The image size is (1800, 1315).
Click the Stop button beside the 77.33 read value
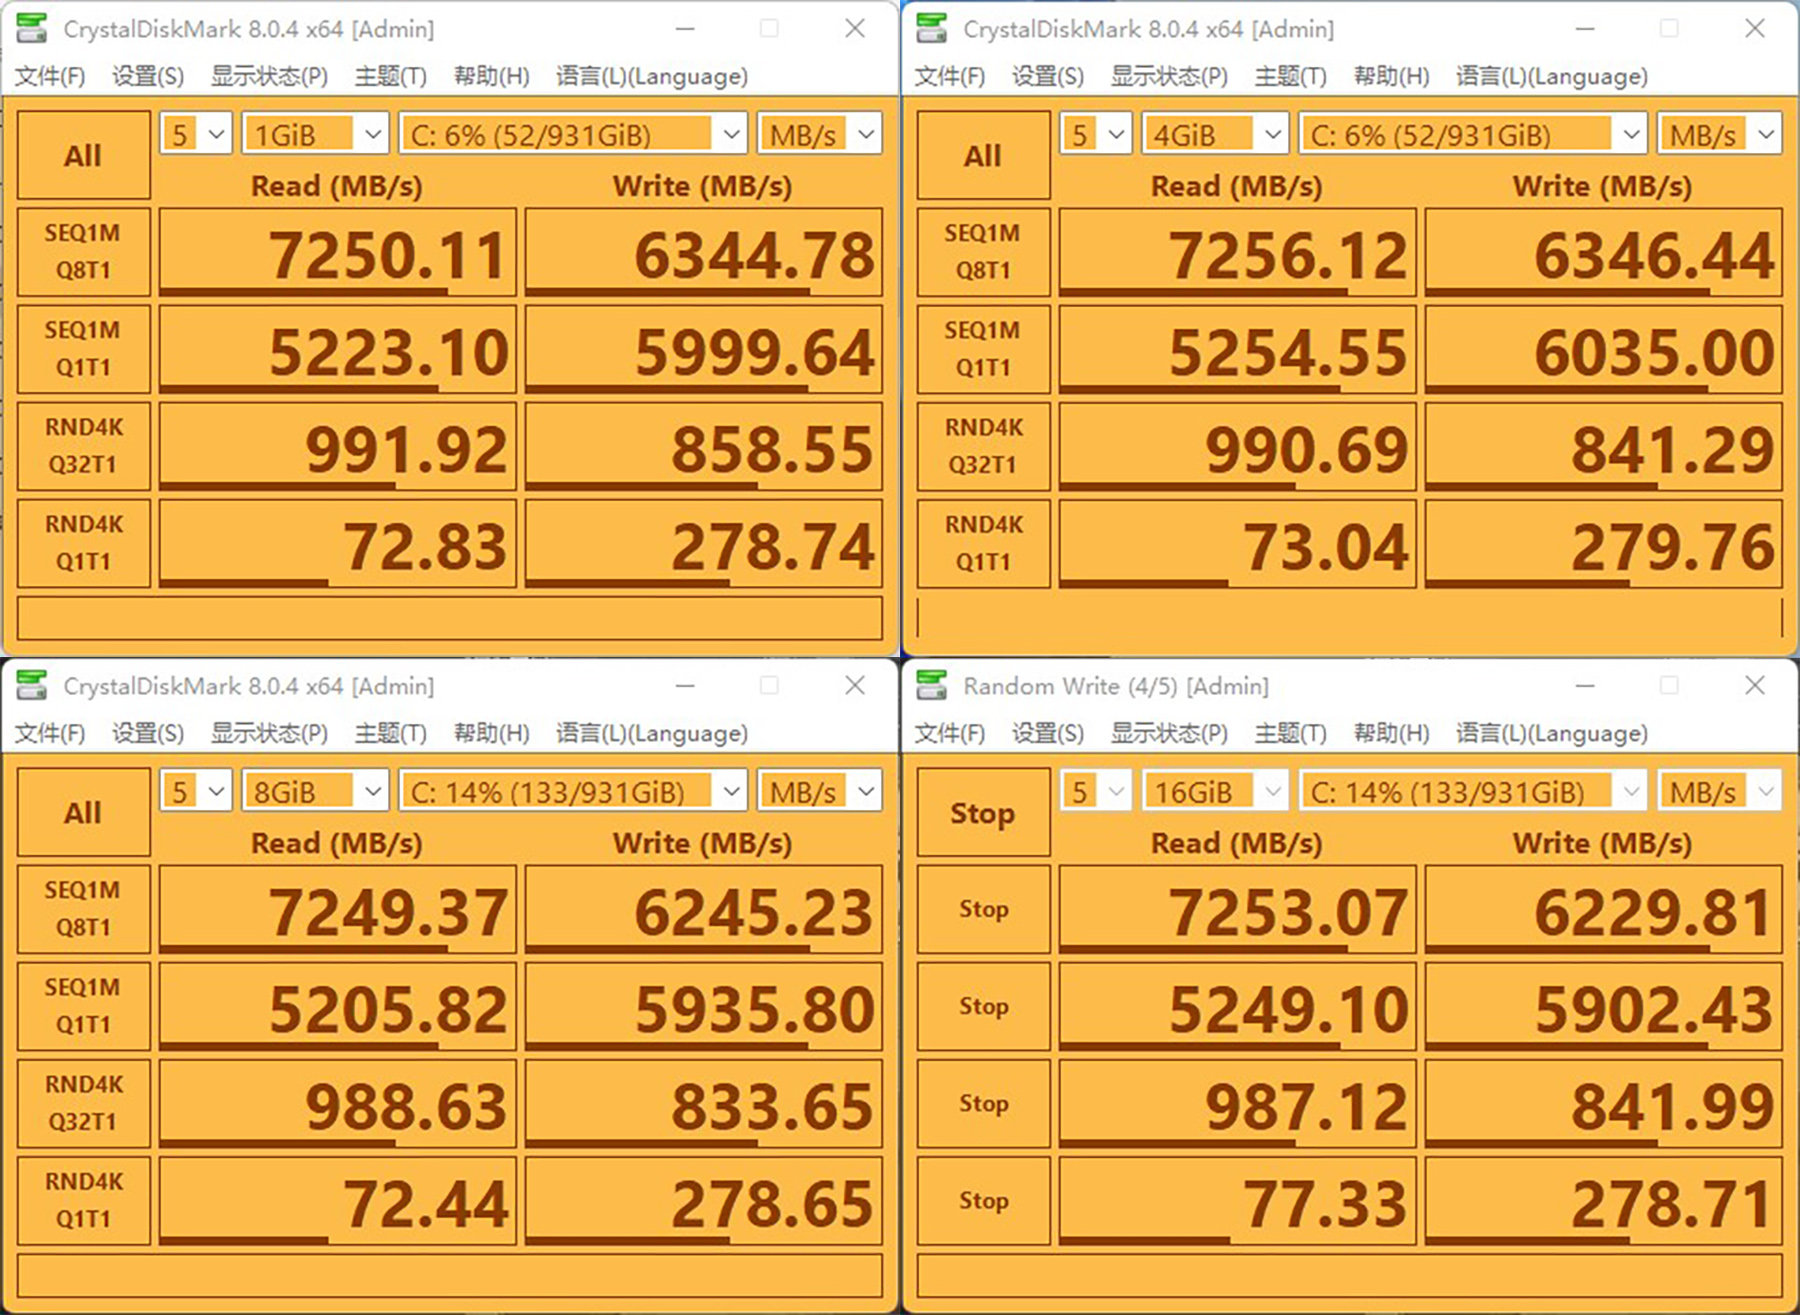(983, 1200)
